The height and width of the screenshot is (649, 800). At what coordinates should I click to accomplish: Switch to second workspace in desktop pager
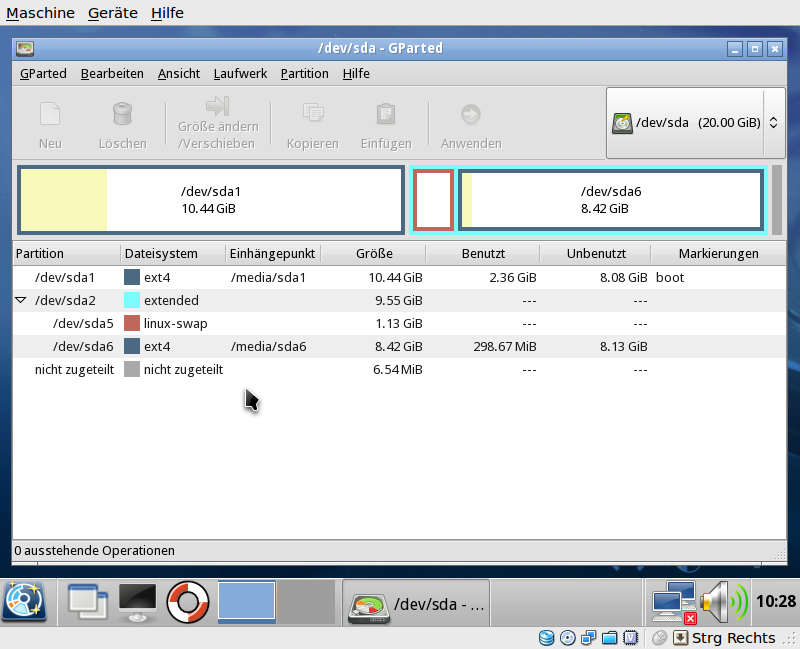click(305, 602)
